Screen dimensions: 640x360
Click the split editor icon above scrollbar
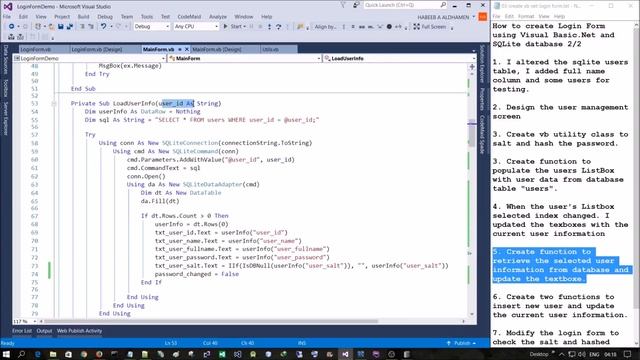pos(472,67)
